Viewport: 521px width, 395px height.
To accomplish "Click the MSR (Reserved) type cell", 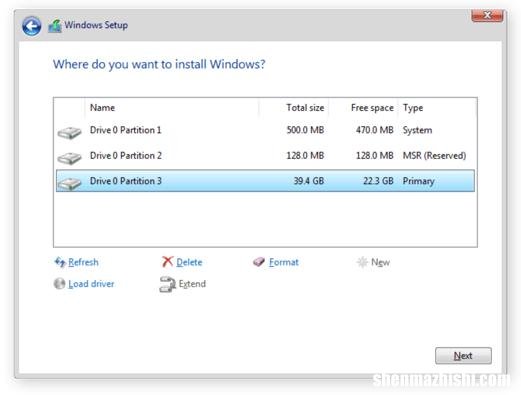I will point(434,156).
